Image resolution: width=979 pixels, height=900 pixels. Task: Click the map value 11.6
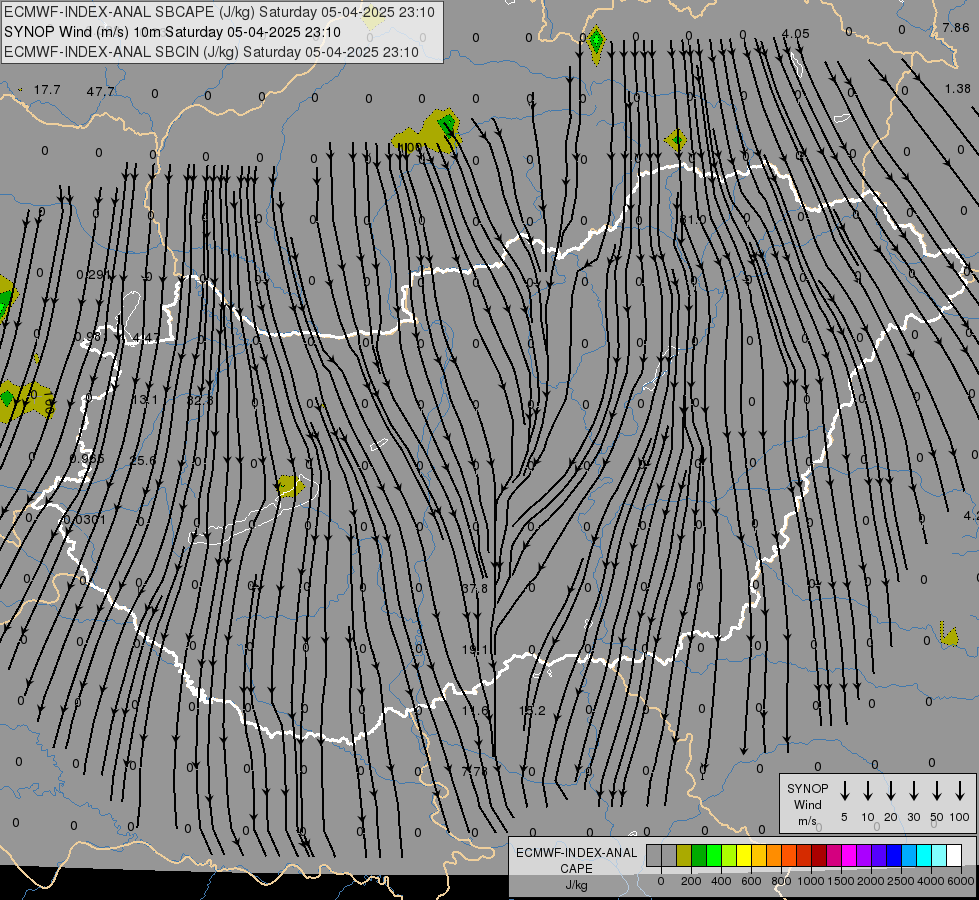pos(475,711)
